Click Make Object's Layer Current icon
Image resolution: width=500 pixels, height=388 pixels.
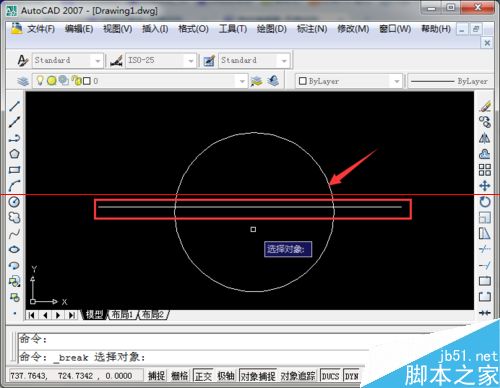[257, 81]
